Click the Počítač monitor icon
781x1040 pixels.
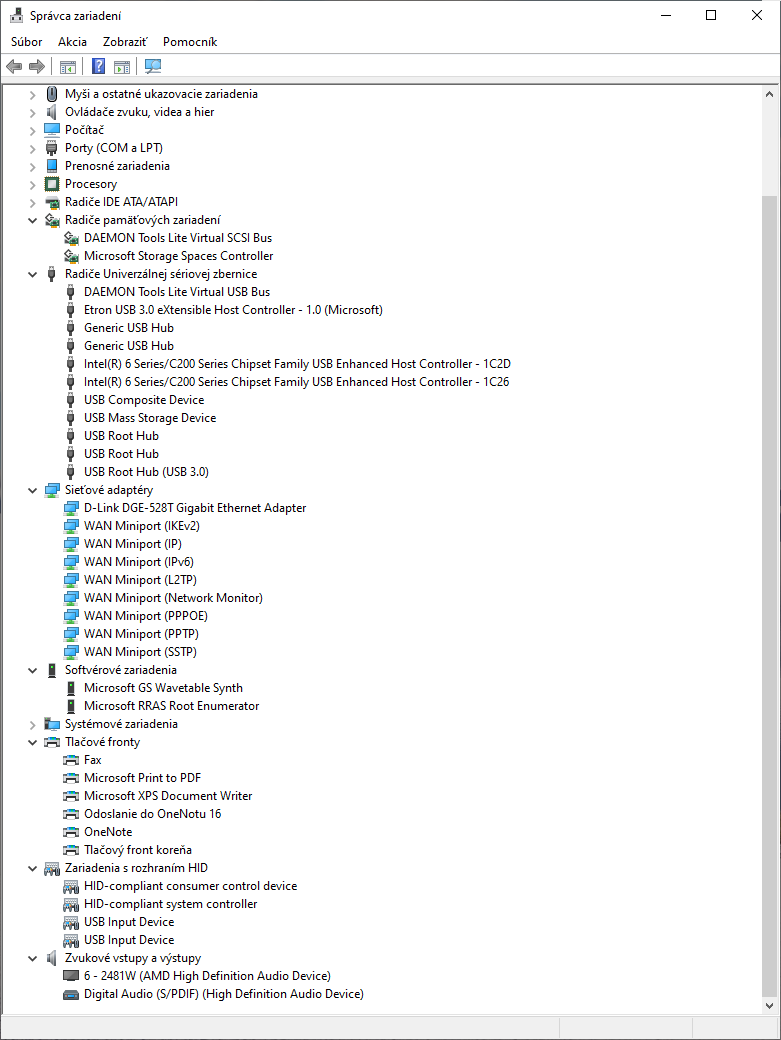52,129
